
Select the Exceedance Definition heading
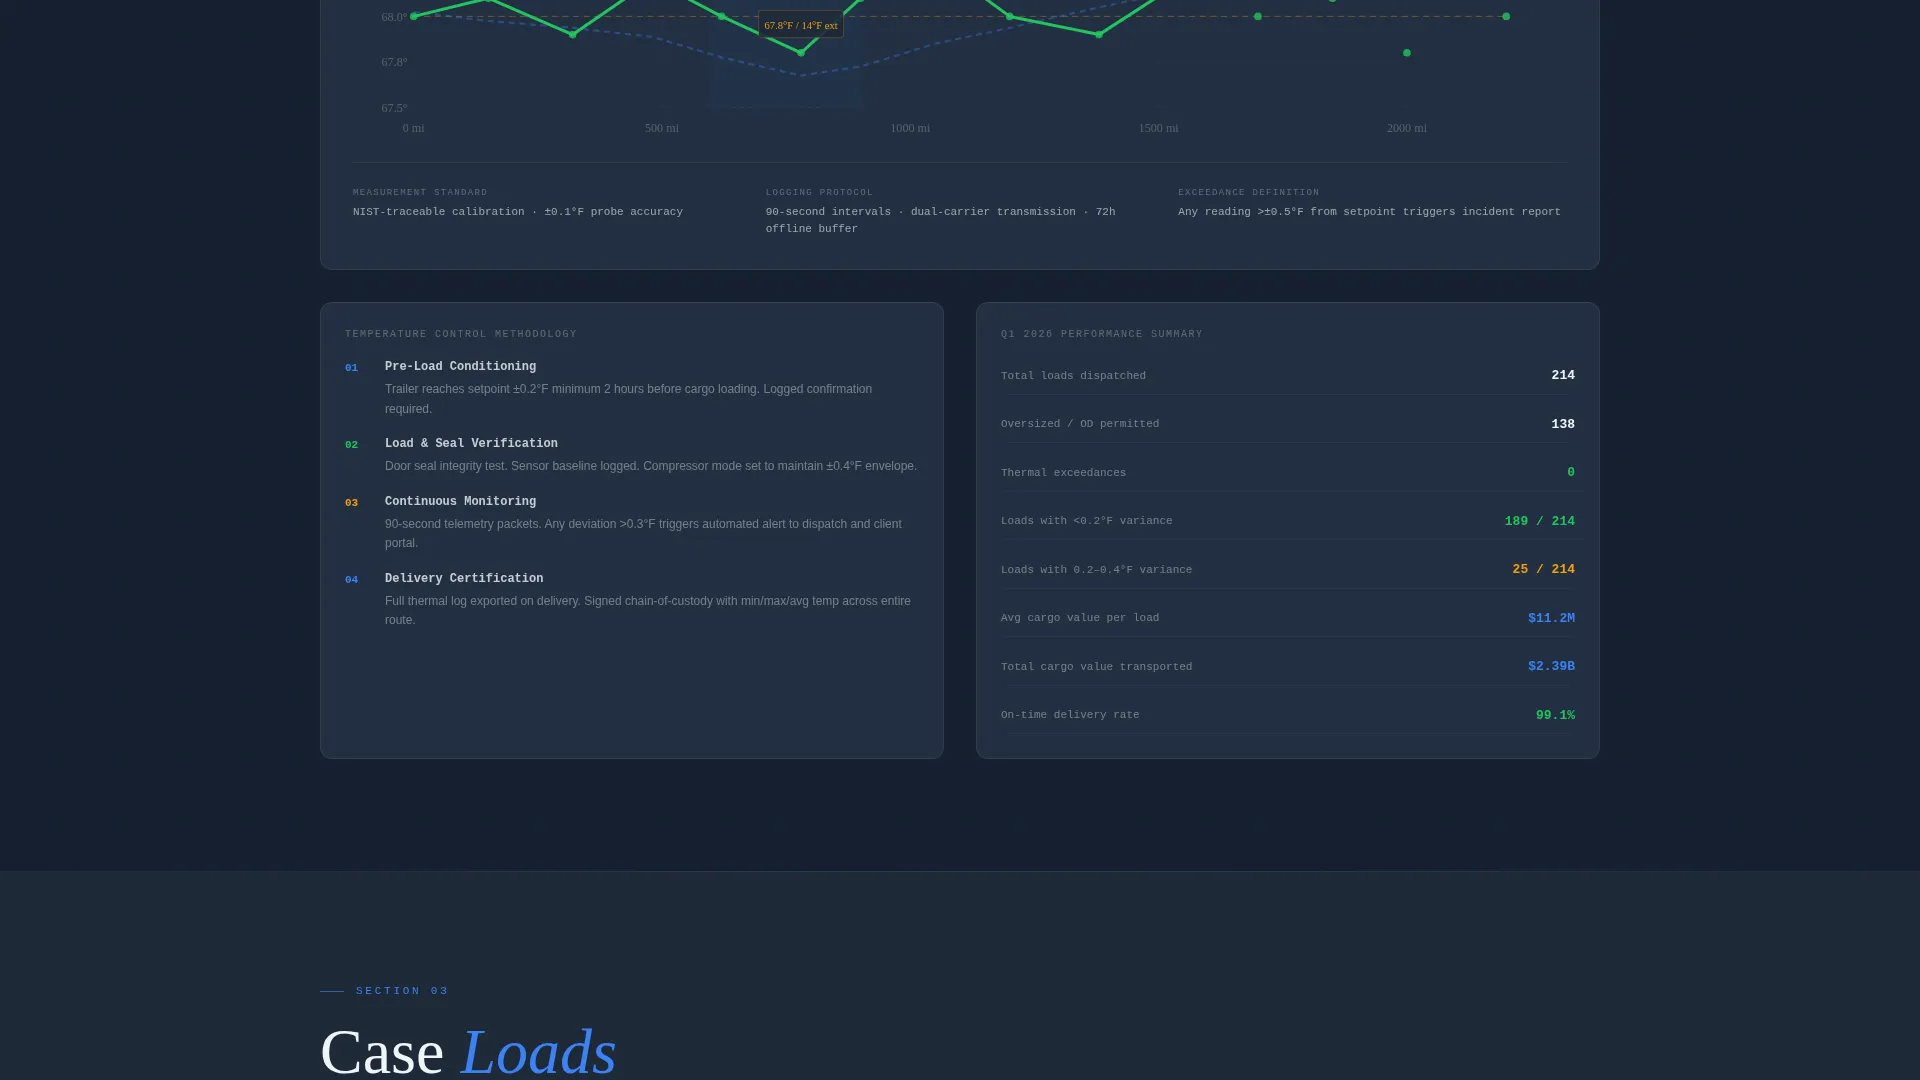(1248, 192)
